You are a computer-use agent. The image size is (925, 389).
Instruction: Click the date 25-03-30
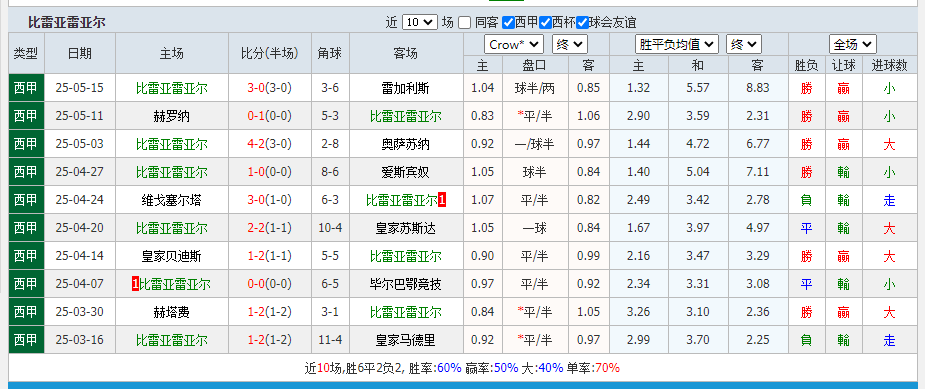[80, 312]
